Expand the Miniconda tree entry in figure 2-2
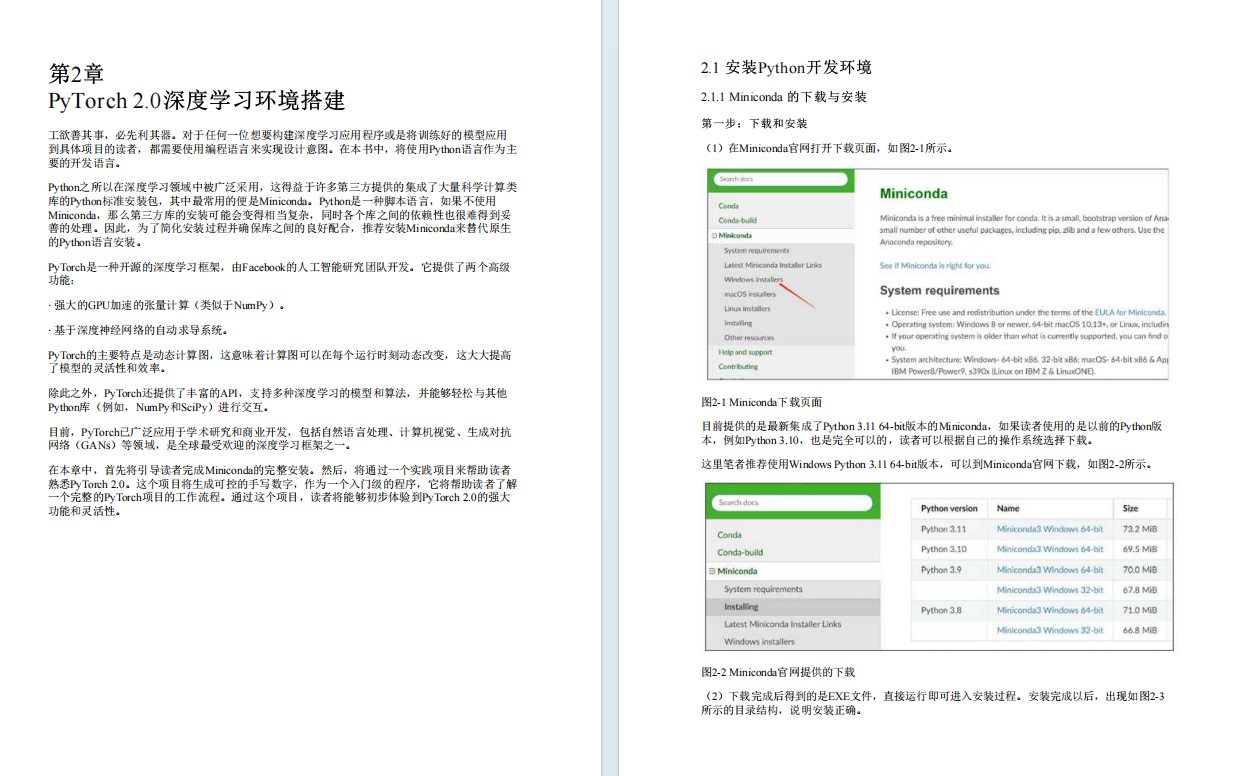Image resolution: width=1233 pixels, height=776 pixels. coord(710,571)
